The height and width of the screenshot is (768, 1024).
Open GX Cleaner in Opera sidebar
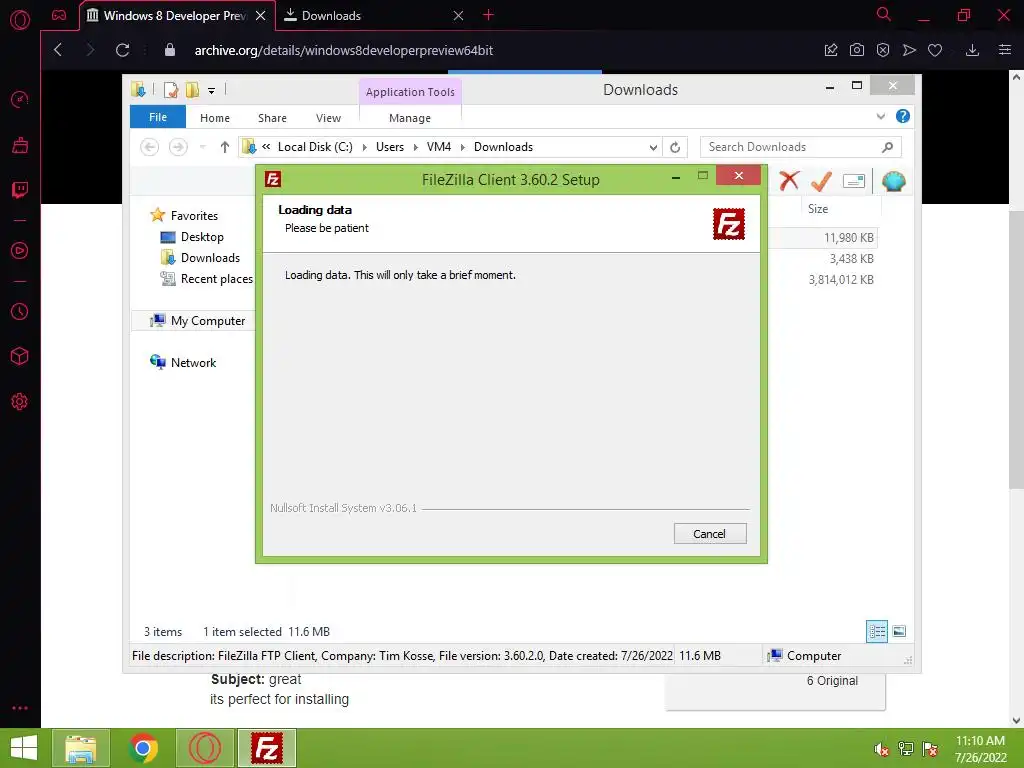20,145
